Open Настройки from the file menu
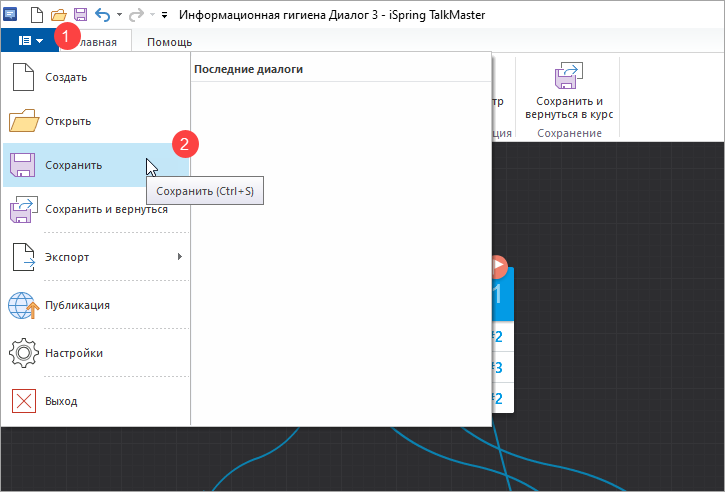The image size is (725, 492). [96, 353]
